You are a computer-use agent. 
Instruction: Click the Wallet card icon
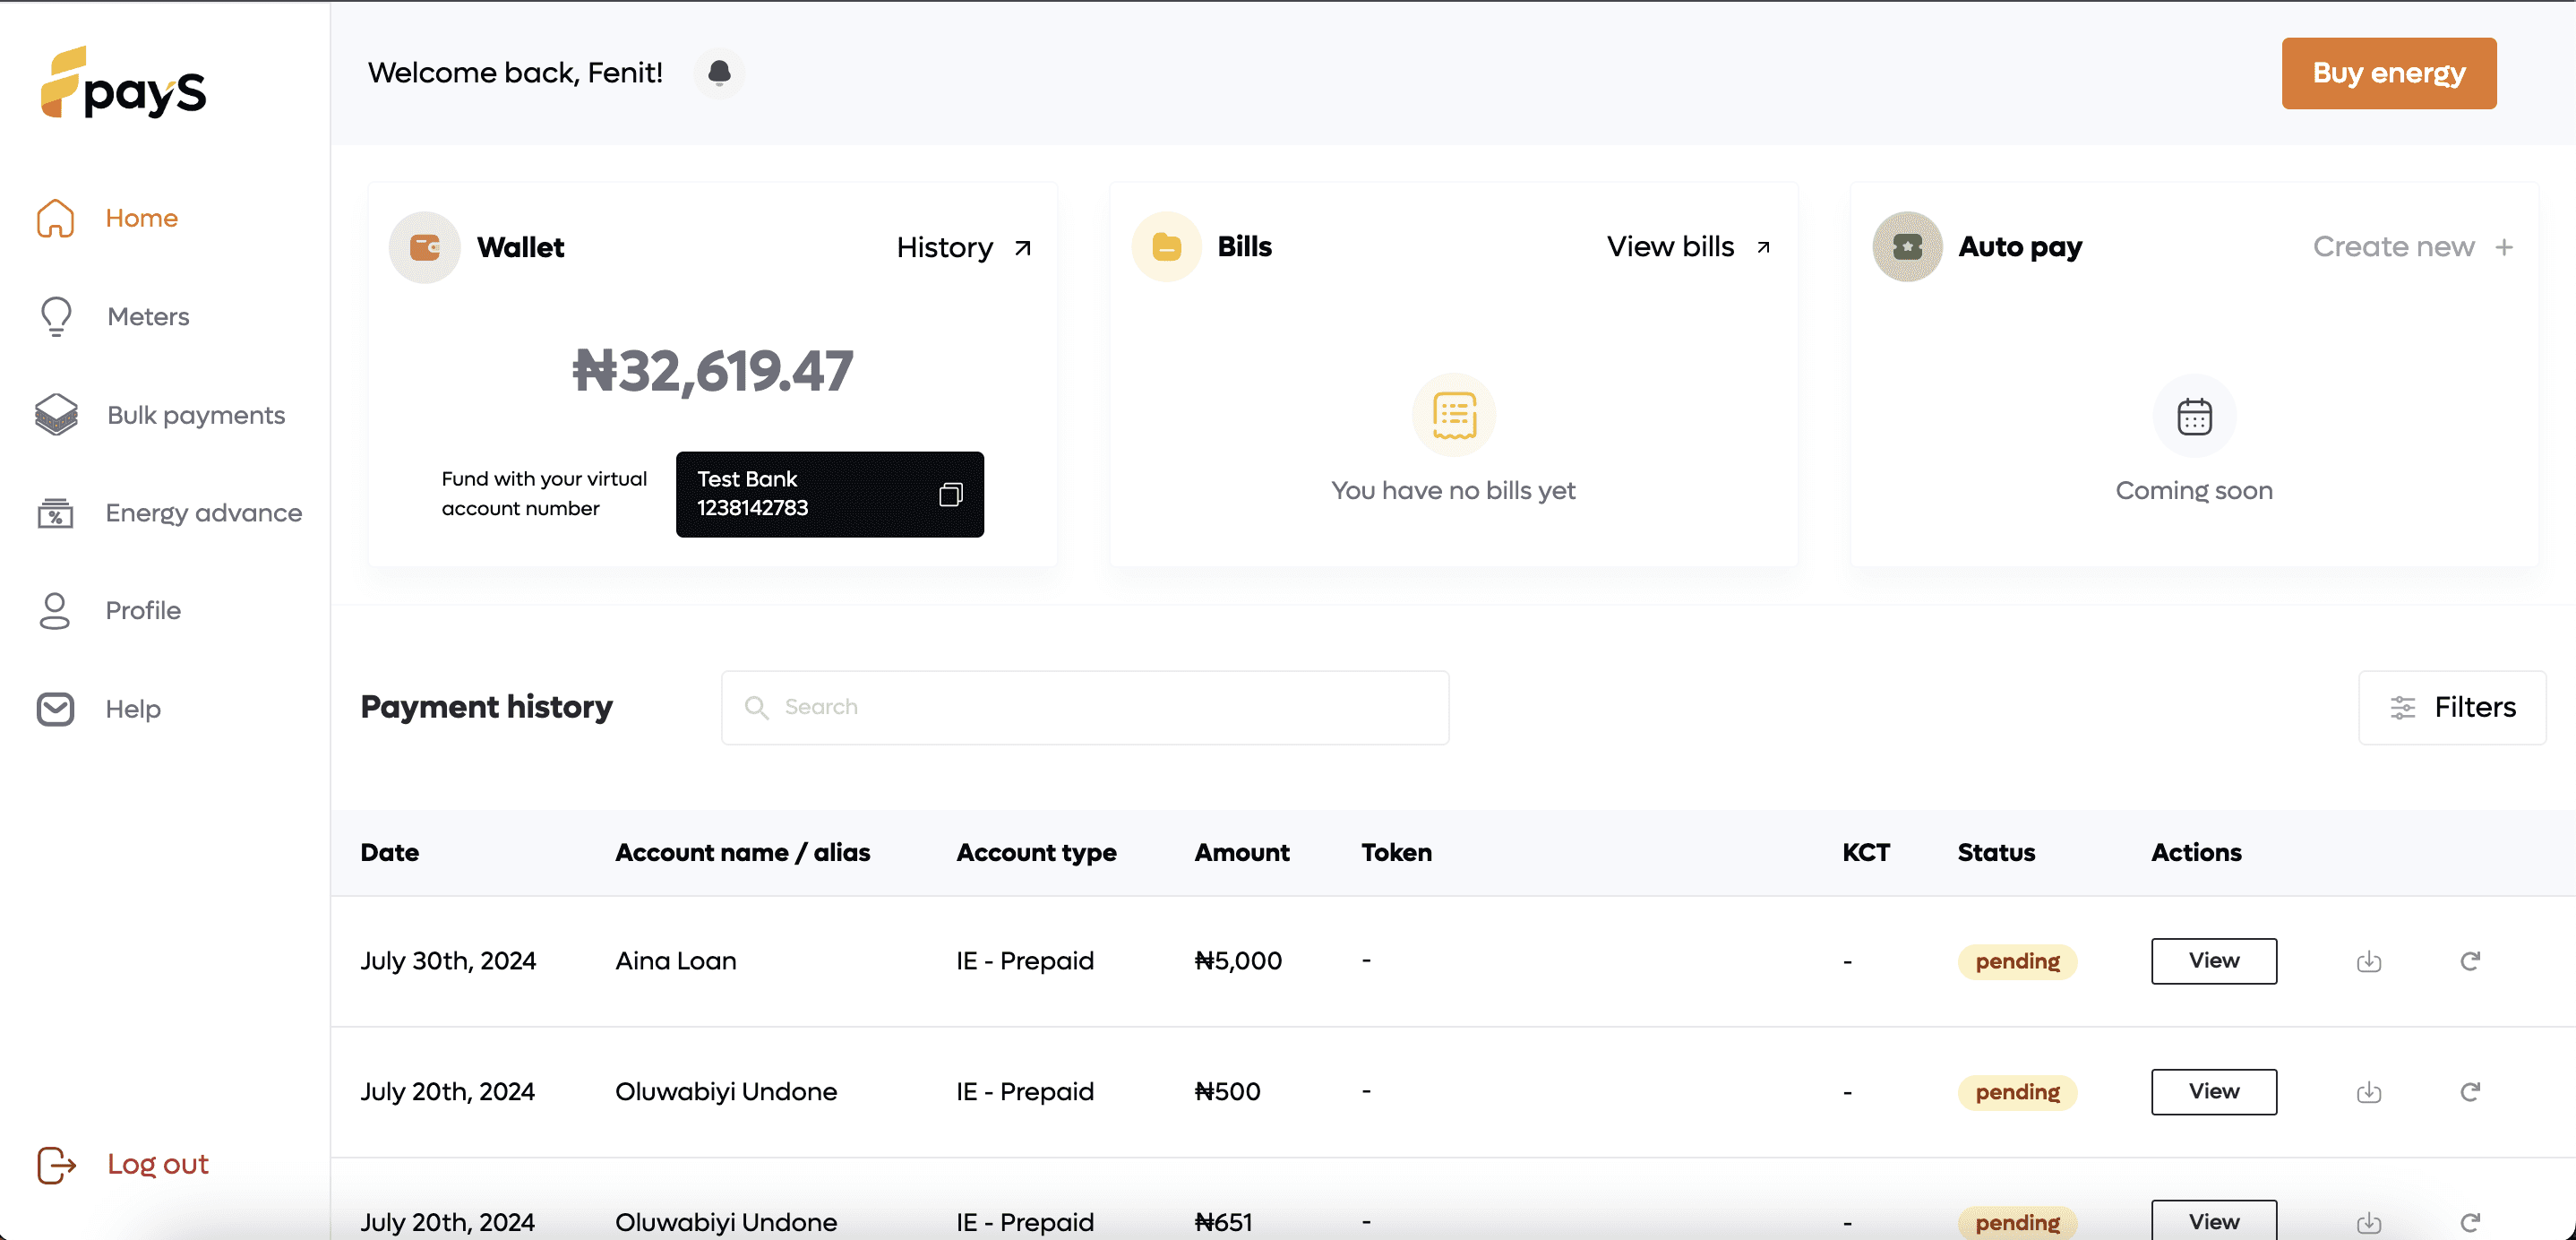click(425, 247)
